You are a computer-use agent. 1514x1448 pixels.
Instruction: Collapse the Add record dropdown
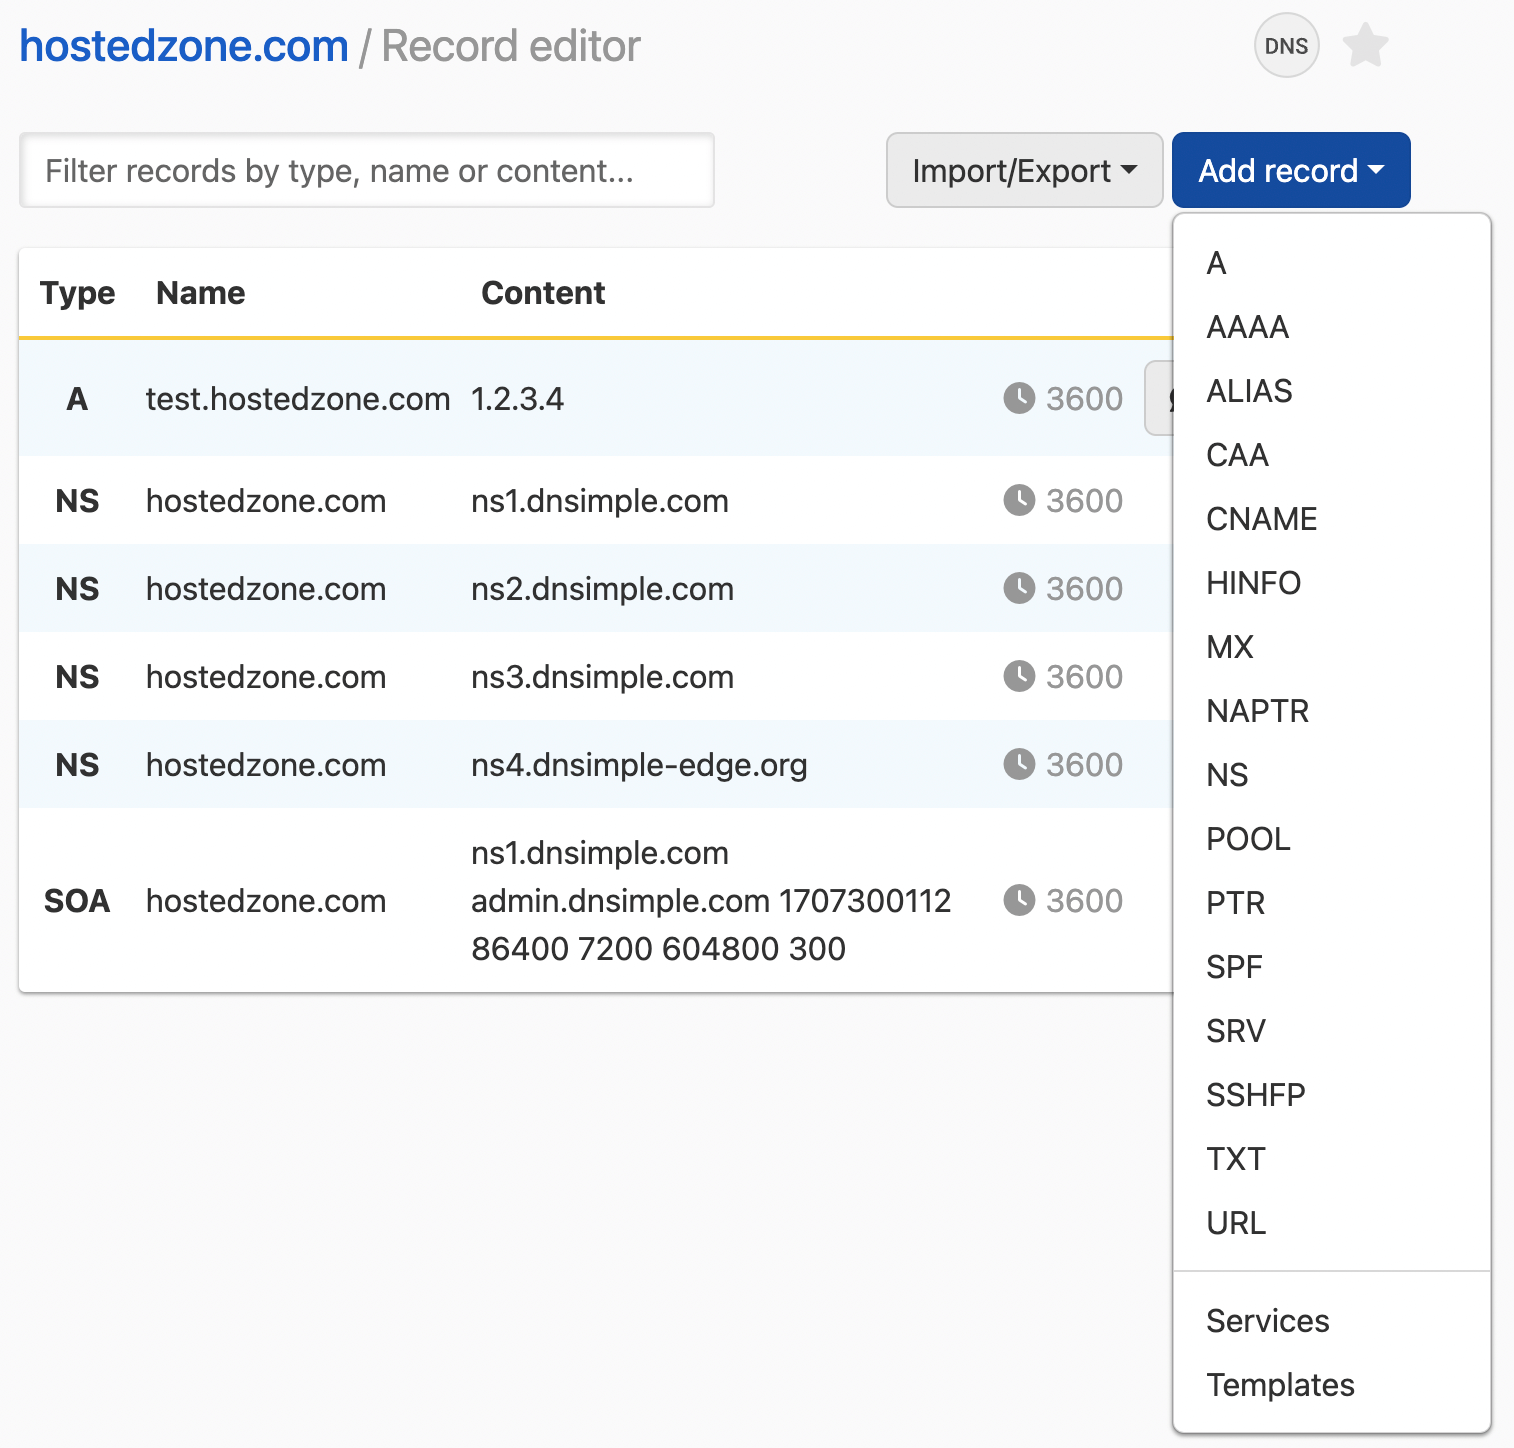tap(1290, 170)
